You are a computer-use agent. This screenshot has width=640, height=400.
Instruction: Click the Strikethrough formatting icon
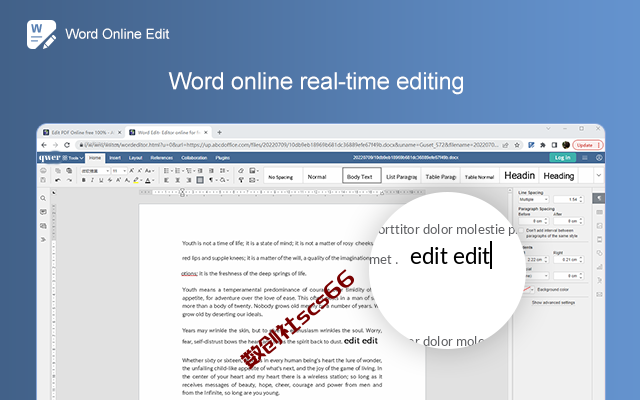110,180
